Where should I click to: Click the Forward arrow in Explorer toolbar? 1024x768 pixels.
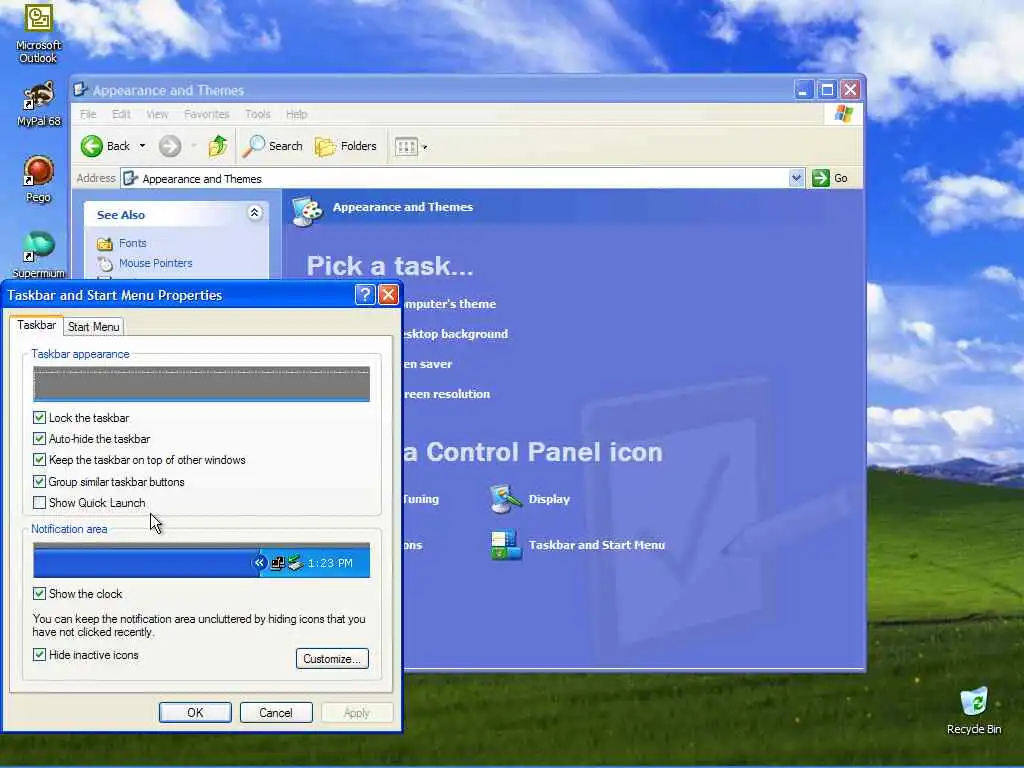170,146
